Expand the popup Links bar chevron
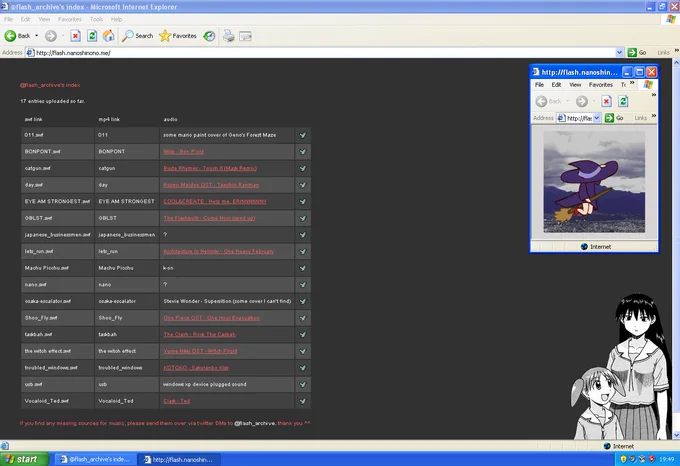This screenshot has height=466, width=680. click(x=654, y=116)
